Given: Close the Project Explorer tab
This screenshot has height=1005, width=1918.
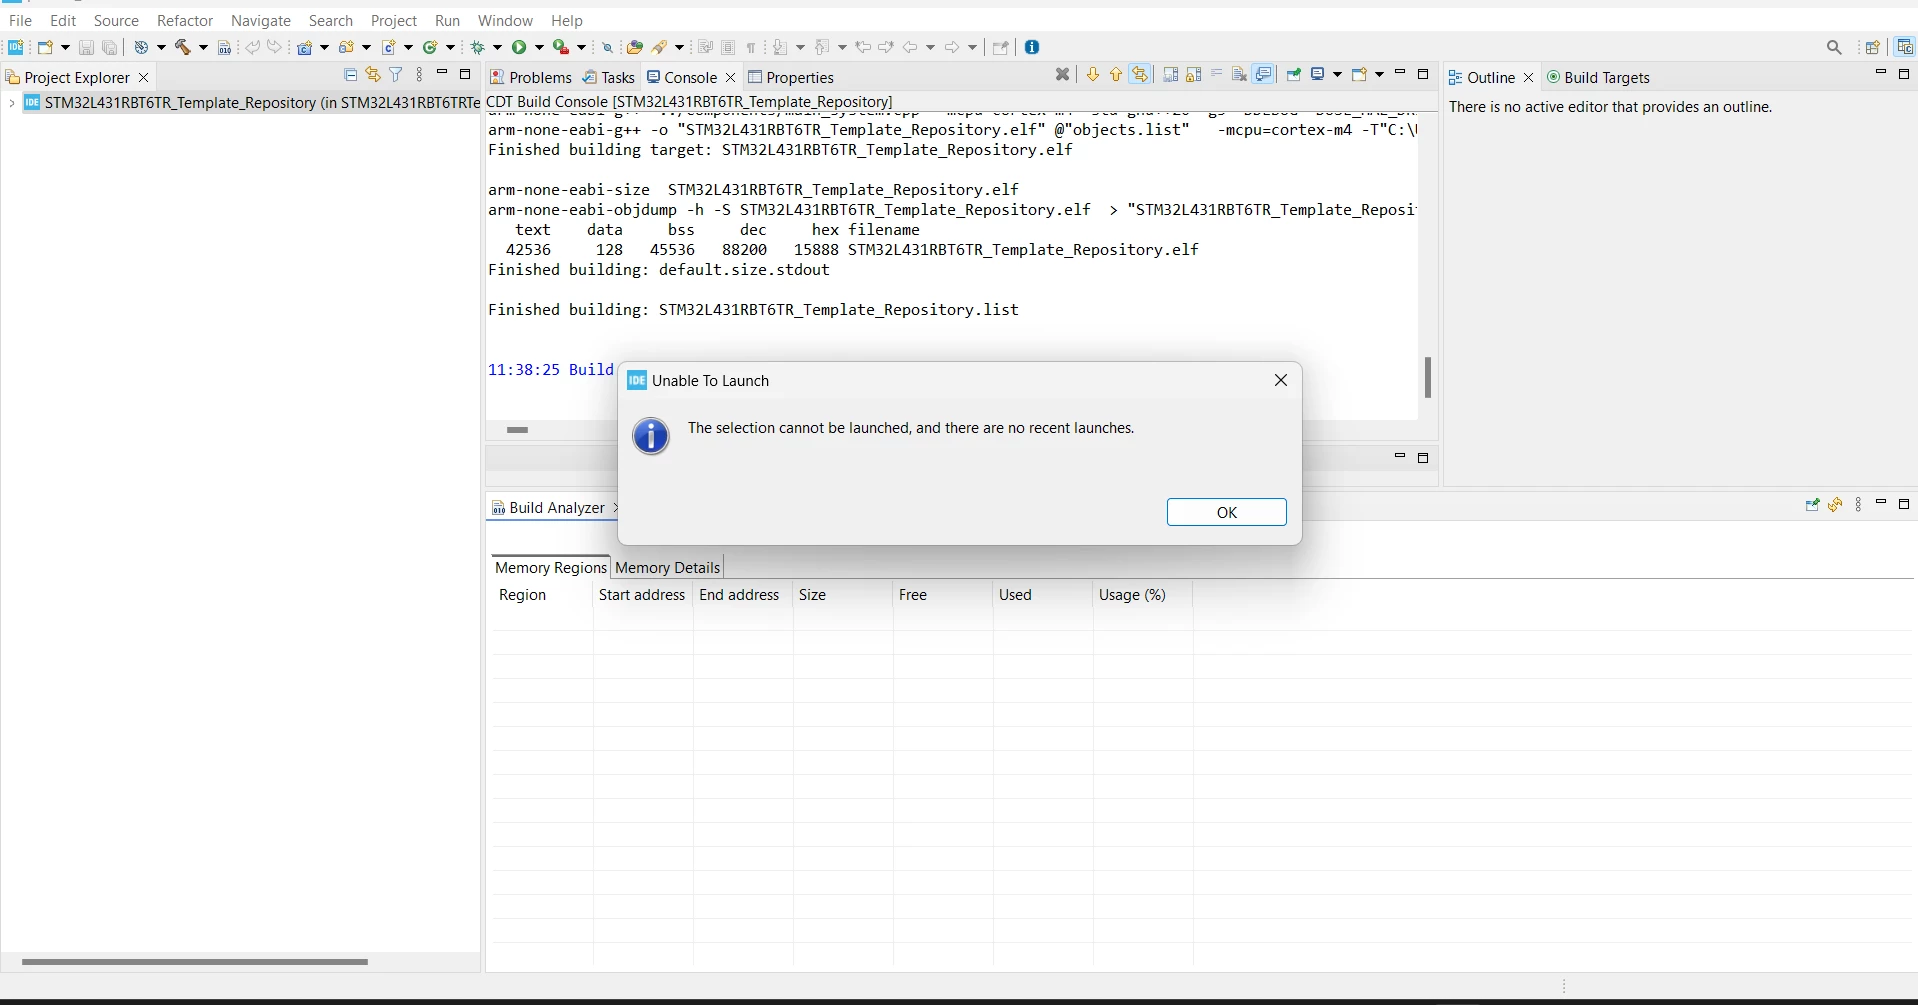Looking at the screenshot, I should [x=143, y=77].
